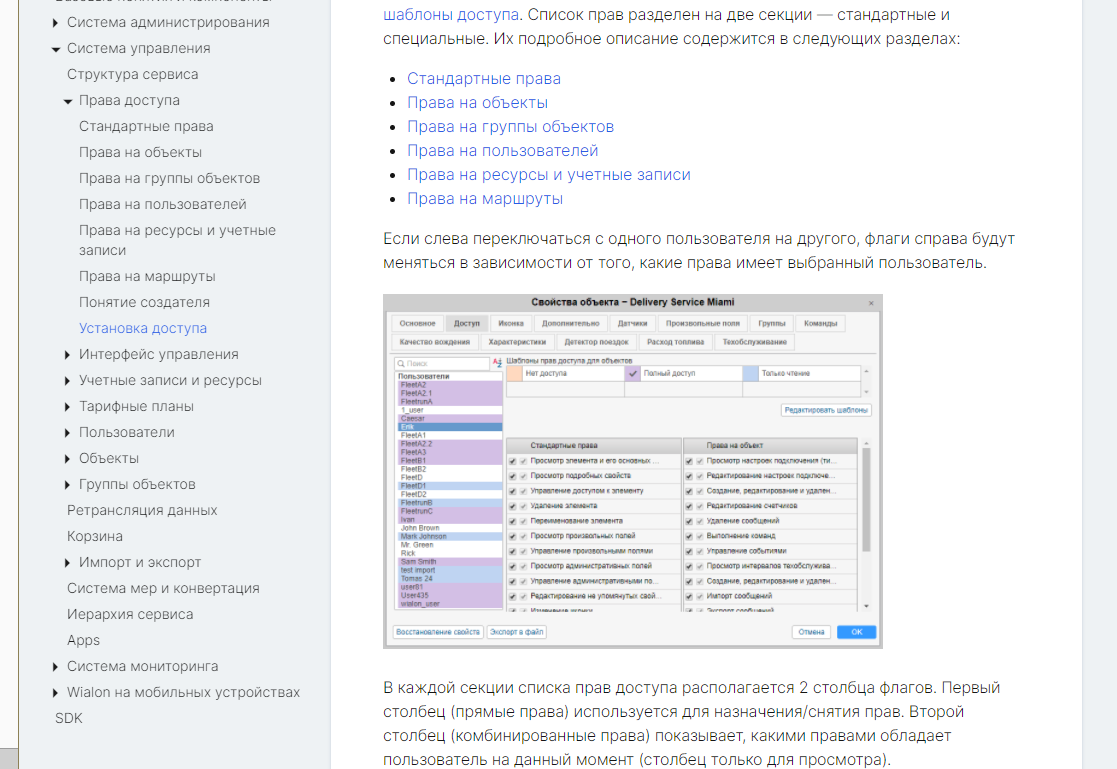Follow the Права на ресурсы и учетные записи bullet link
Screen dimensions: 1117x769
click(x=548, y=174)
